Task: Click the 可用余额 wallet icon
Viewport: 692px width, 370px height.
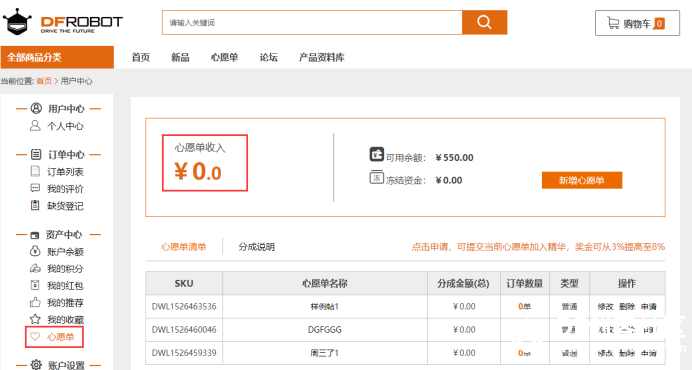Action: 376,155
